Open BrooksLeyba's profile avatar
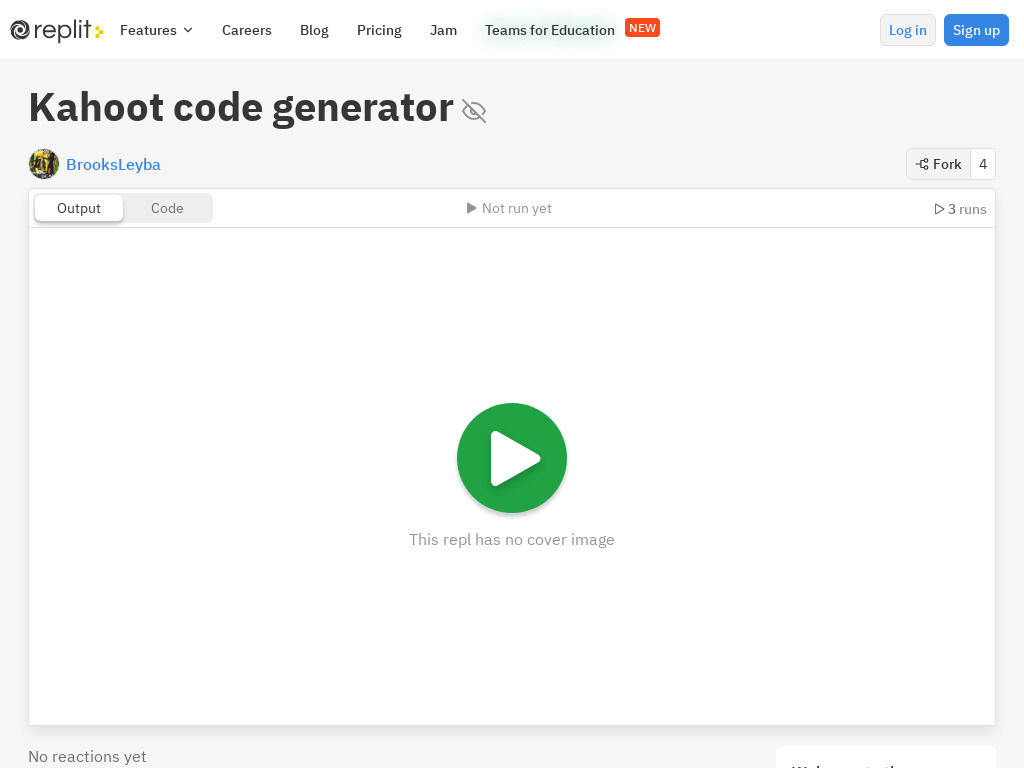 44,164
